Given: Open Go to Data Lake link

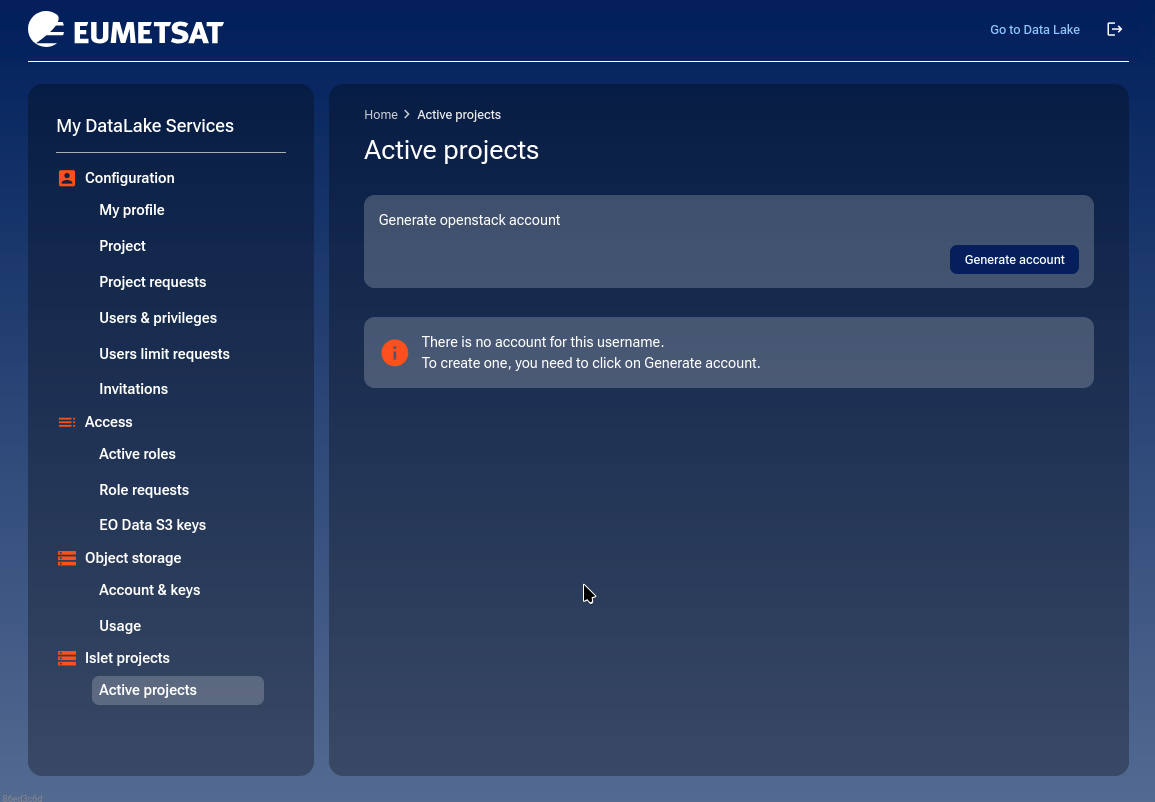Looking at the screenshot, I should point(1034,29).
